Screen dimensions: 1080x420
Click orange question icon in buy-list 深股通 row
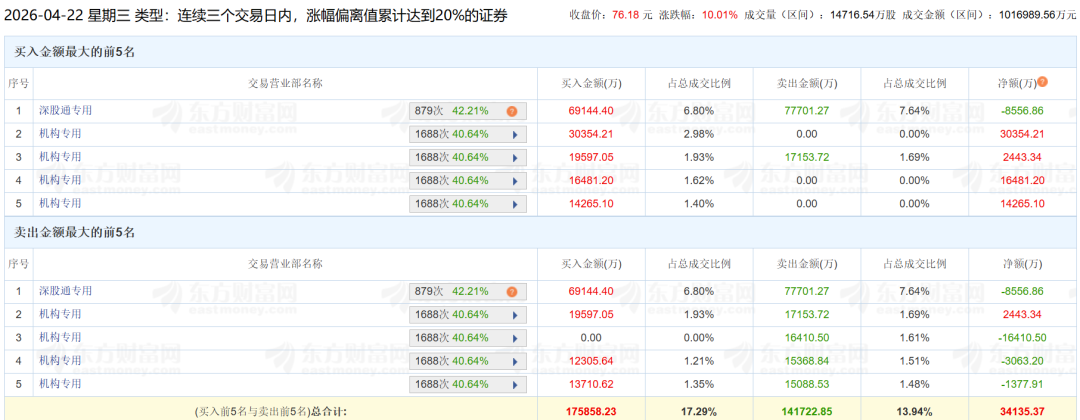tap(511, 111)
